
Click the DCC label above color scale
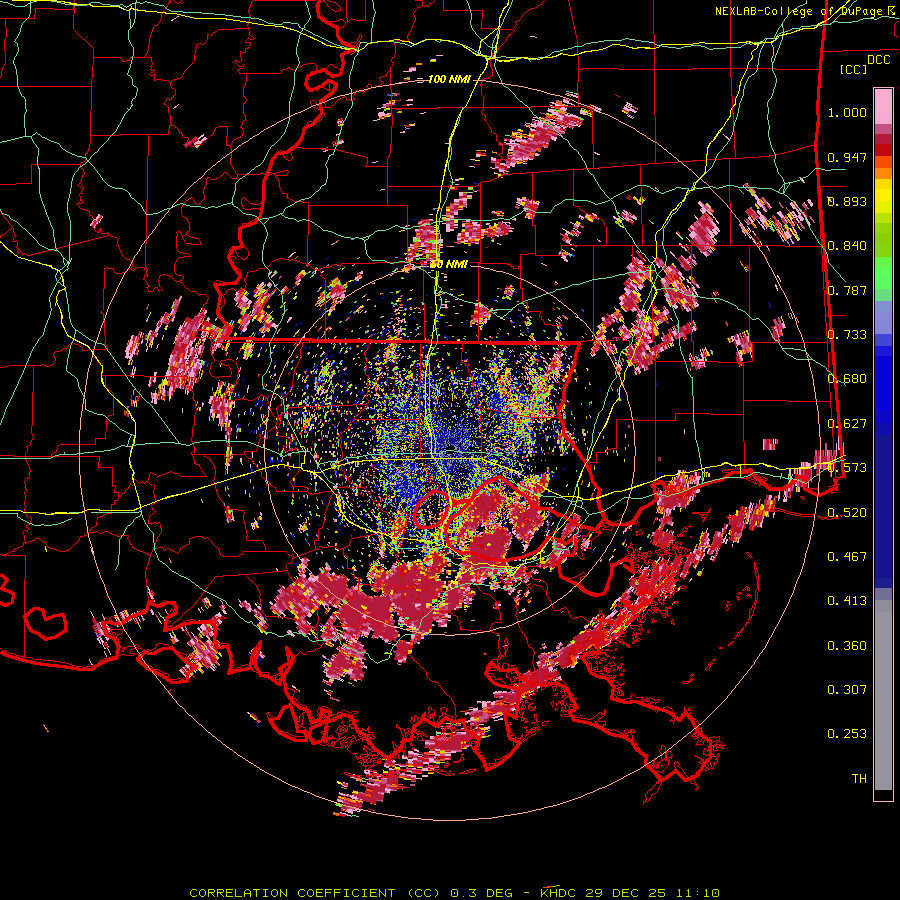click(x=878, y=60)
